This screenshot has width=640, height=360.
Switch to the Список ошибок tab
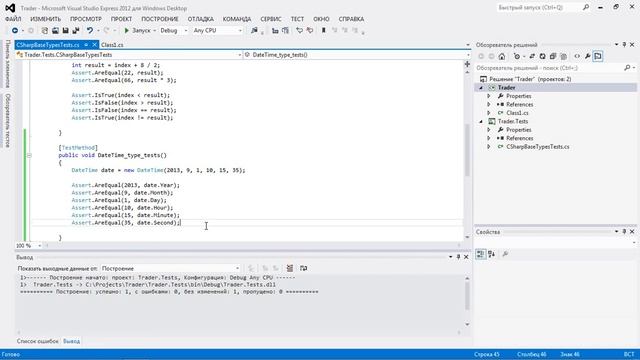point(38,341)
